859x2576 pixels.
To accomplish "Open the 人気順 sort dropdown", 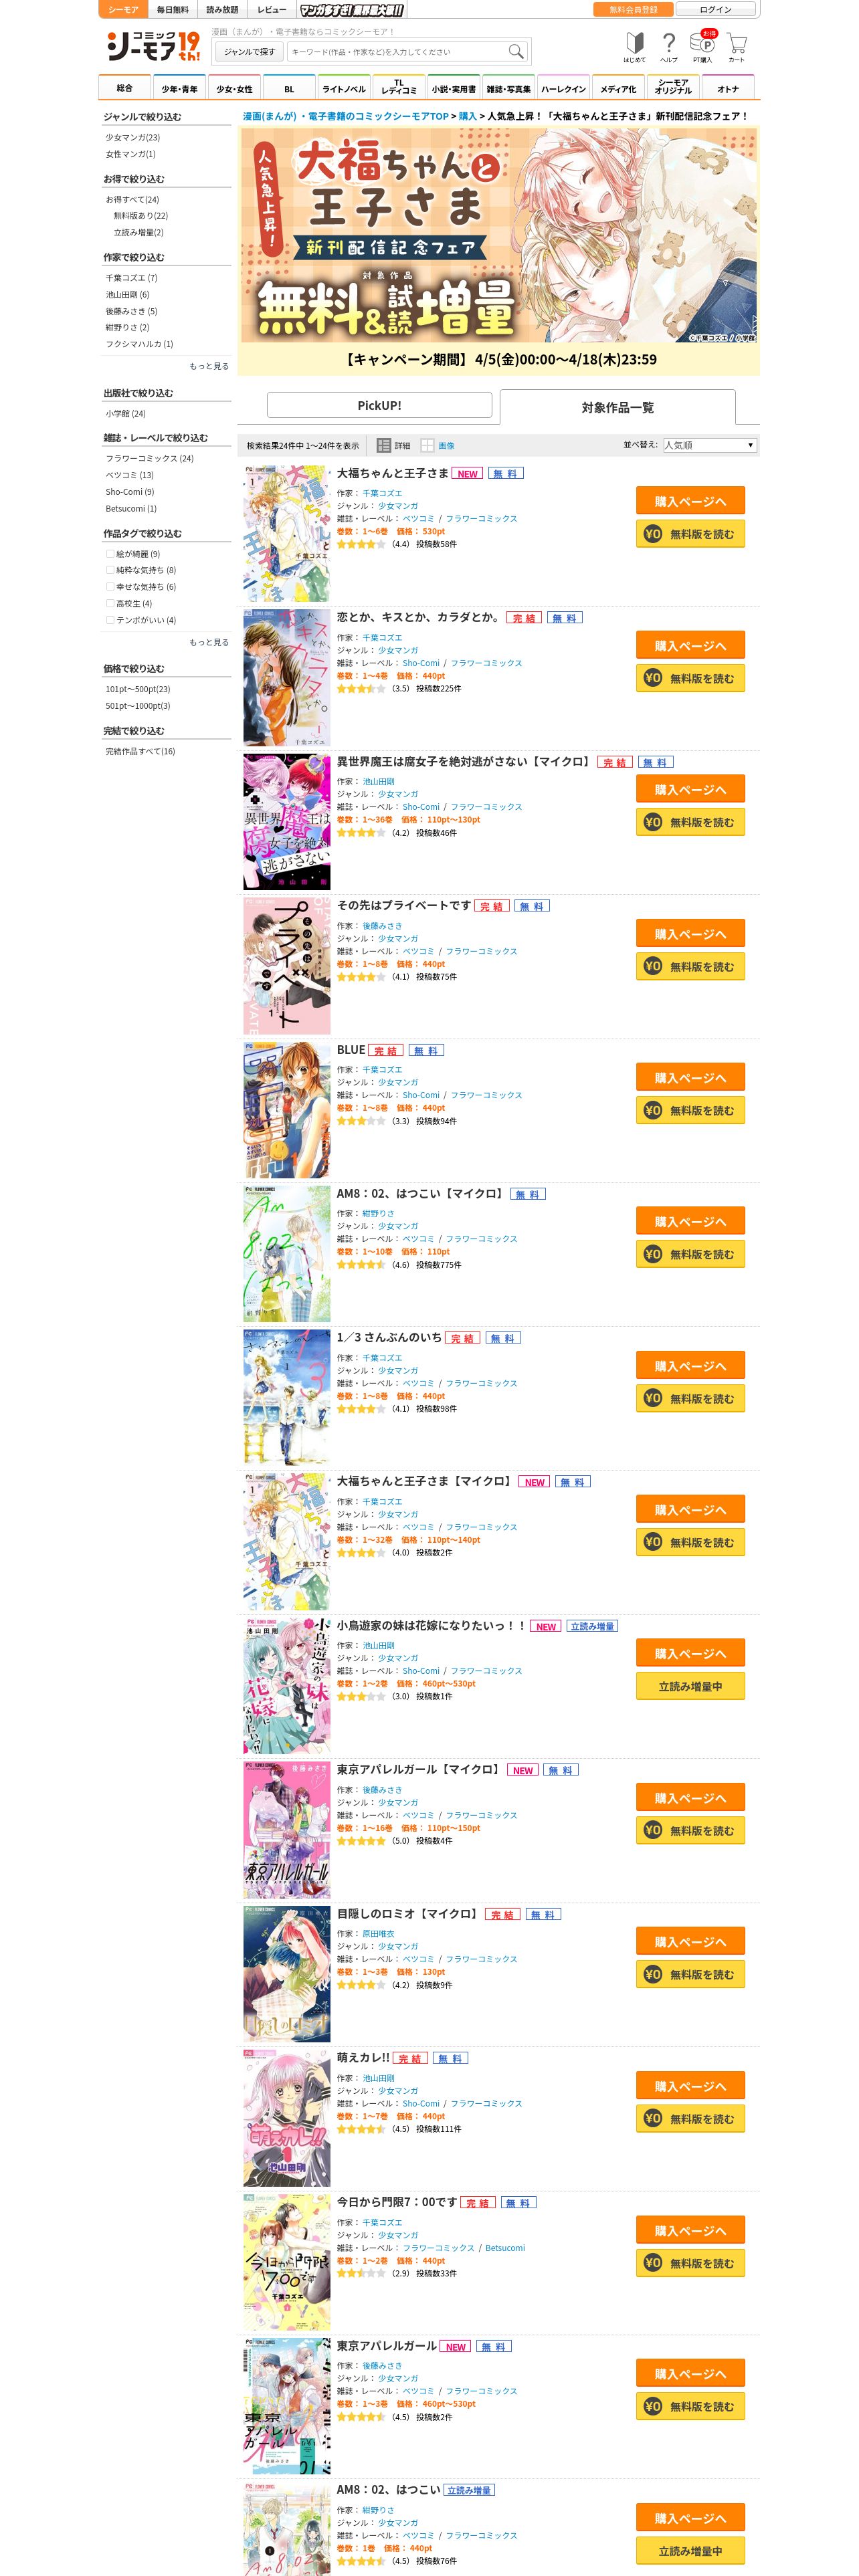I will tap(709, 445).
